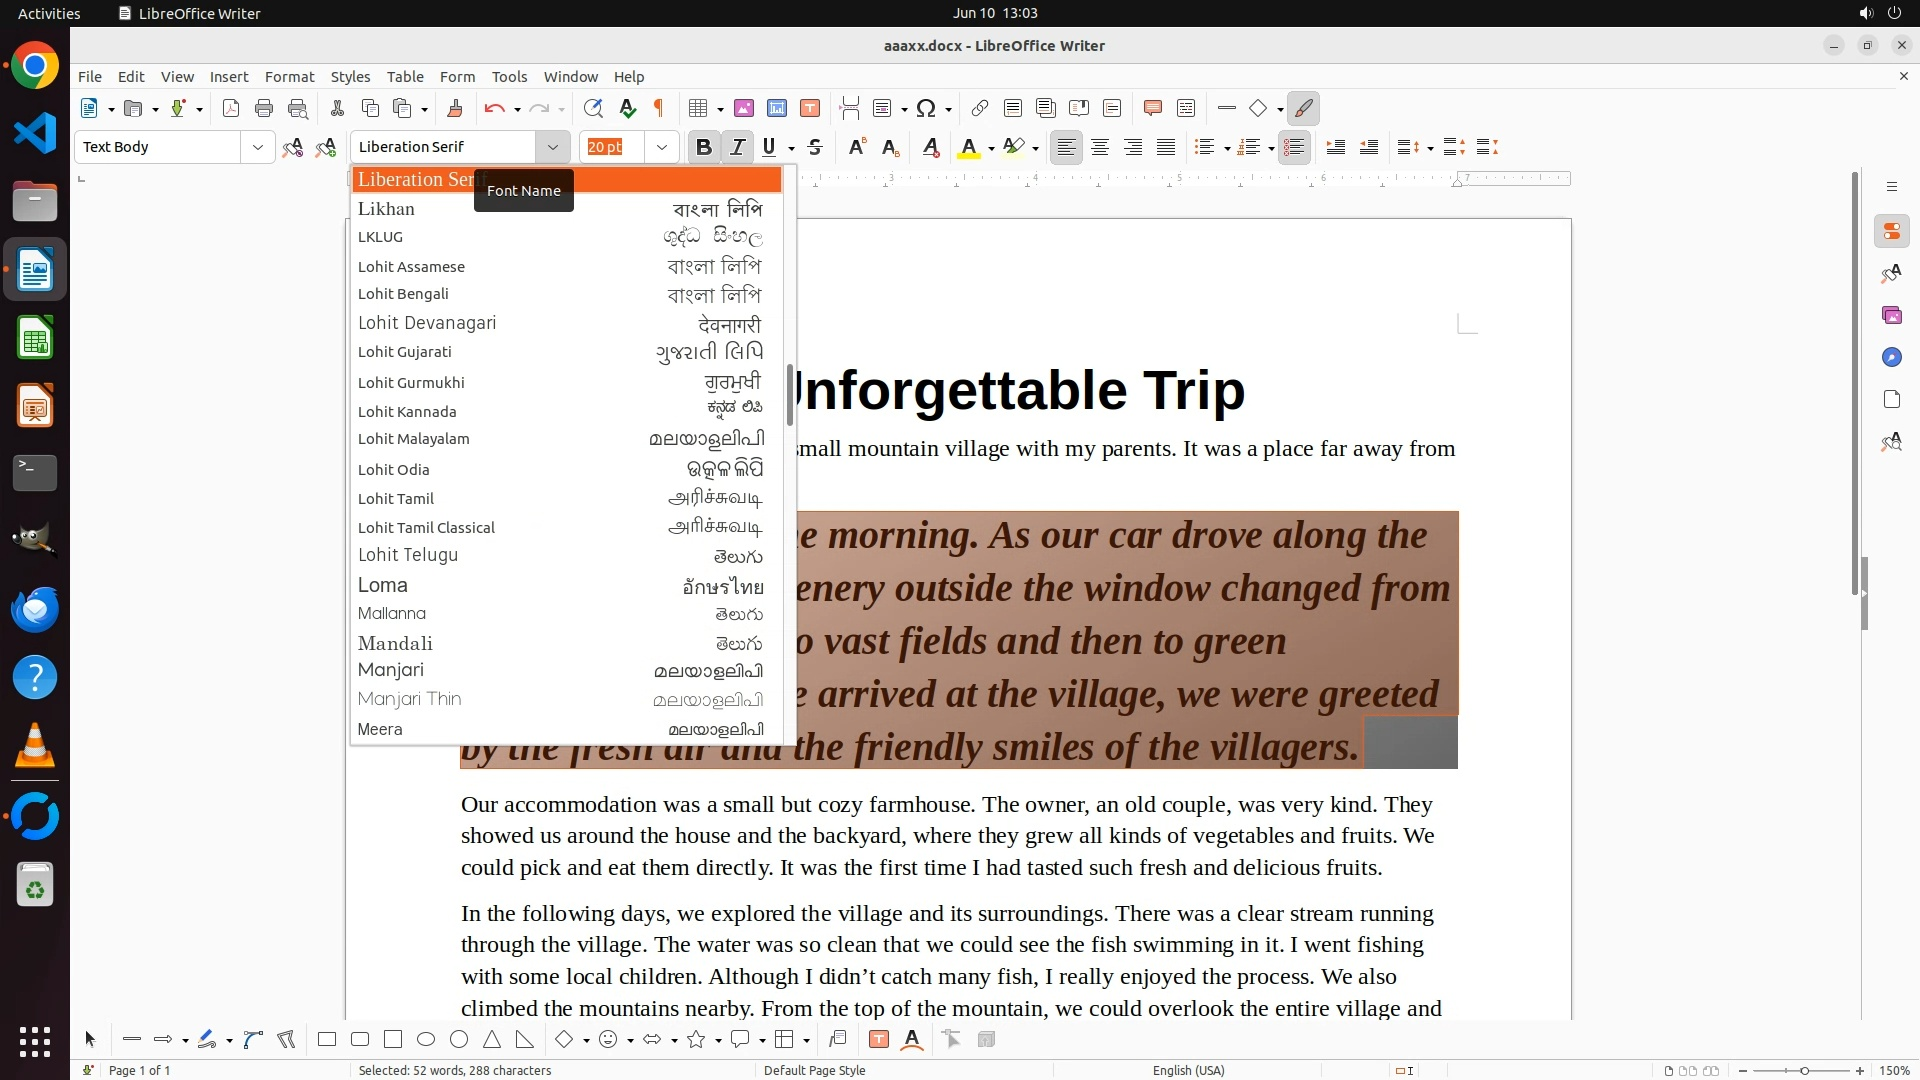
Task: Launch Thunderbird from the dock
Action: [35, 609]
